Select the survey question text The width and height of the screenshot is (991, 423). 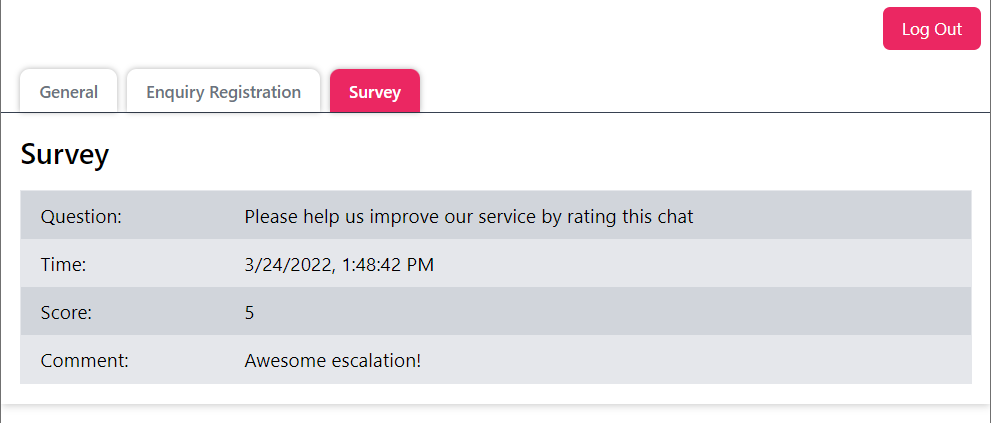tap(468, 216)
